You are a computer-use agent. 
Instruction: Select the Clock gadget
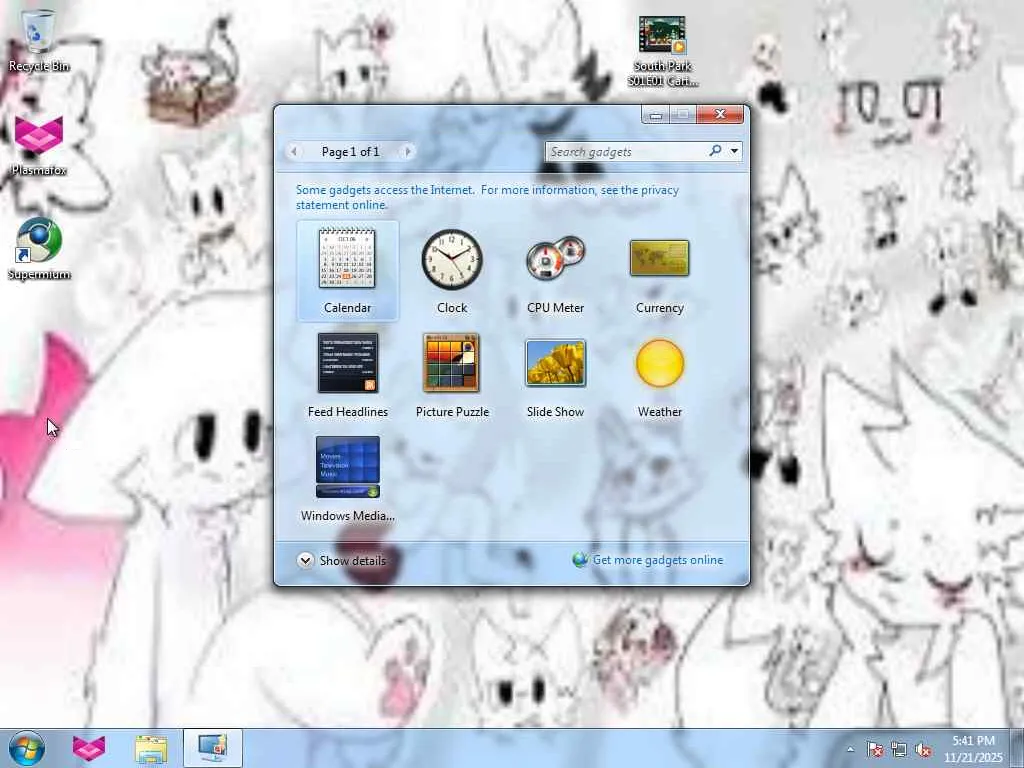coord(452,270)
